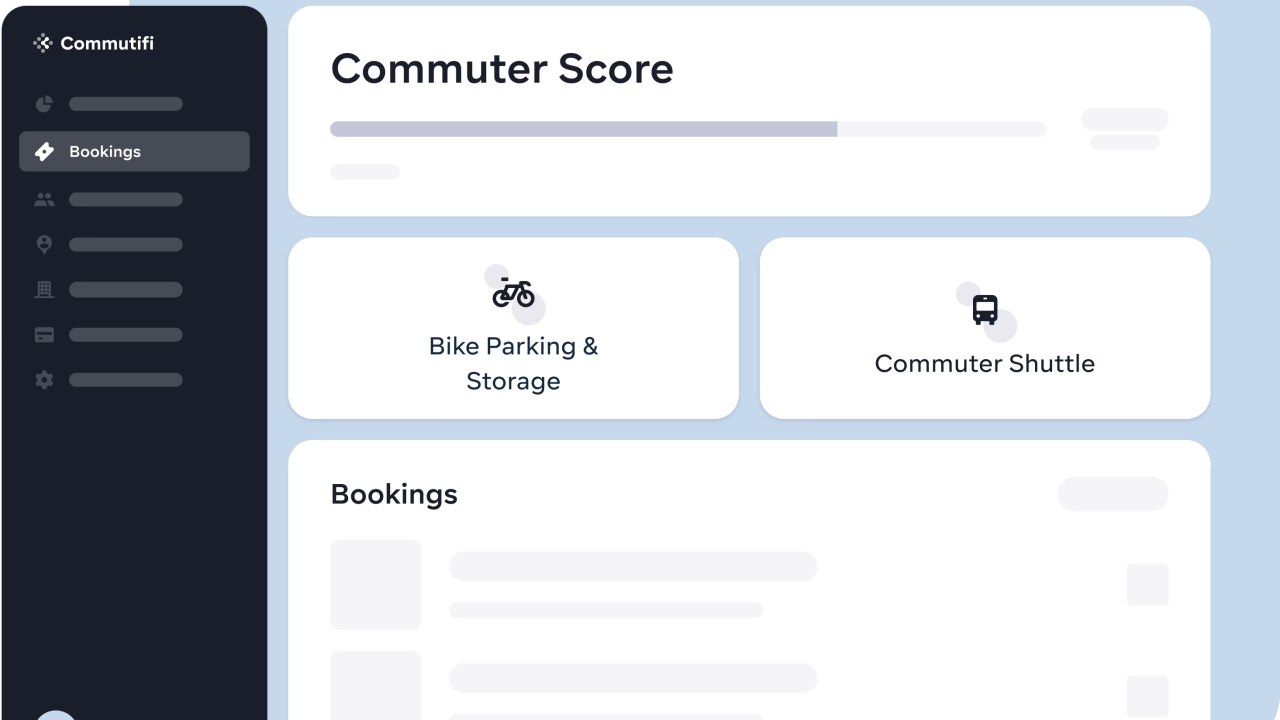Image resolution: width=1280 pixels, height=720 pixels.
Task: Click the location pin sidebar icon
Action: point(44,245)
